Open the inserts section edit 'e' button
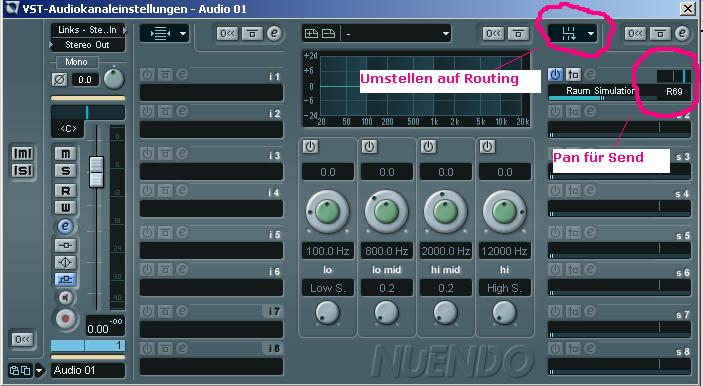703x386 pixels. coord(274,34)
